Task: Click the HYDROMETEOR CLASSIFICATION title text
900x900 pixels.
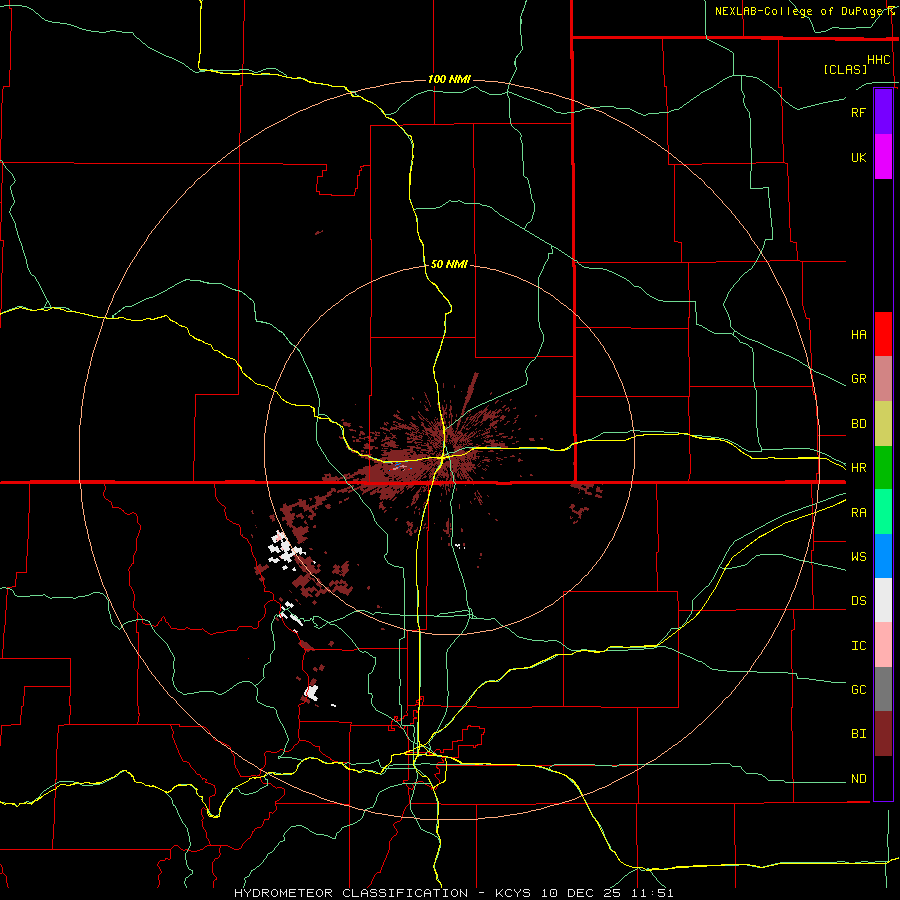Action: point(351,893)
